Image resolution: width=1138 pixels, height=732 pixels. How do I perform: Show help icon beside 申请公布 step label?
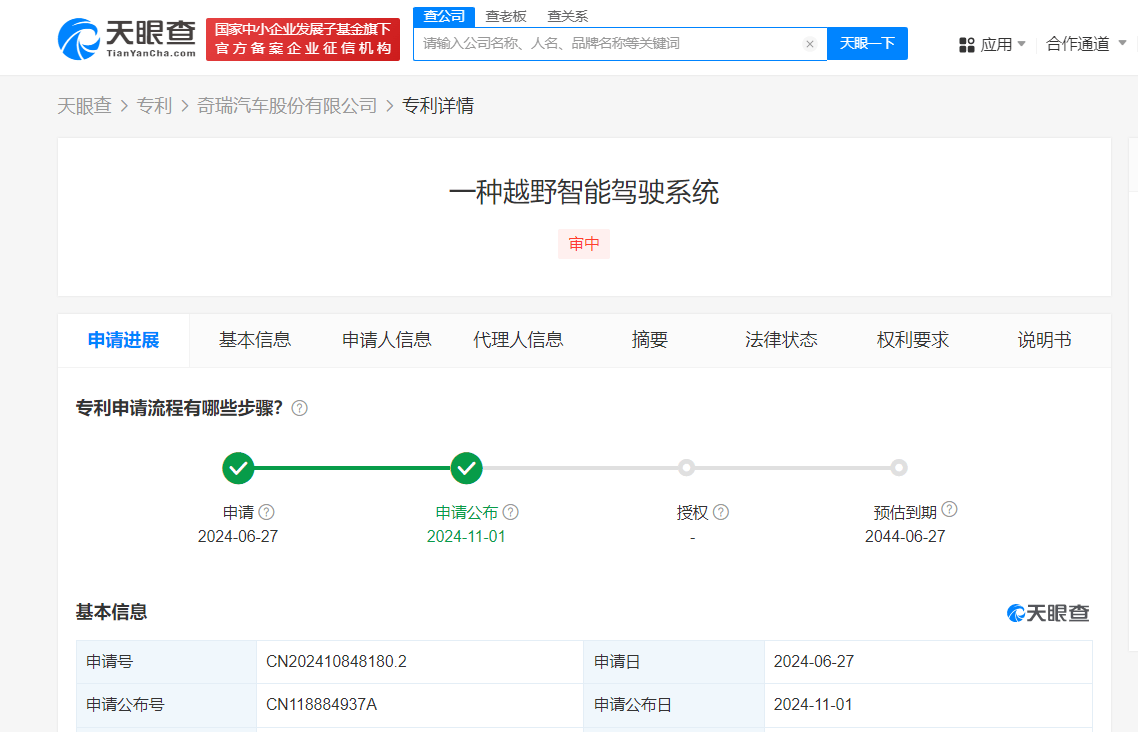(x=510, y=512)
